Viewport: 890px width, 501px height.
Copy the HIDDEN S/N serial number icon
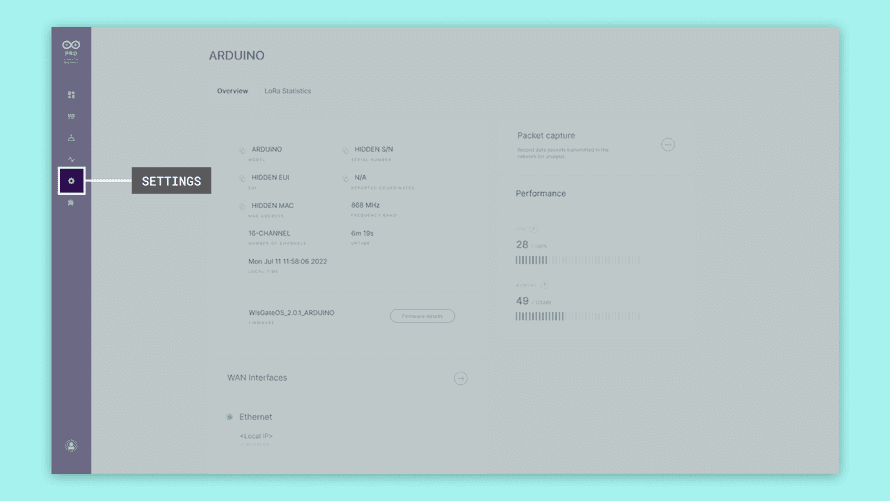point(346,151)
